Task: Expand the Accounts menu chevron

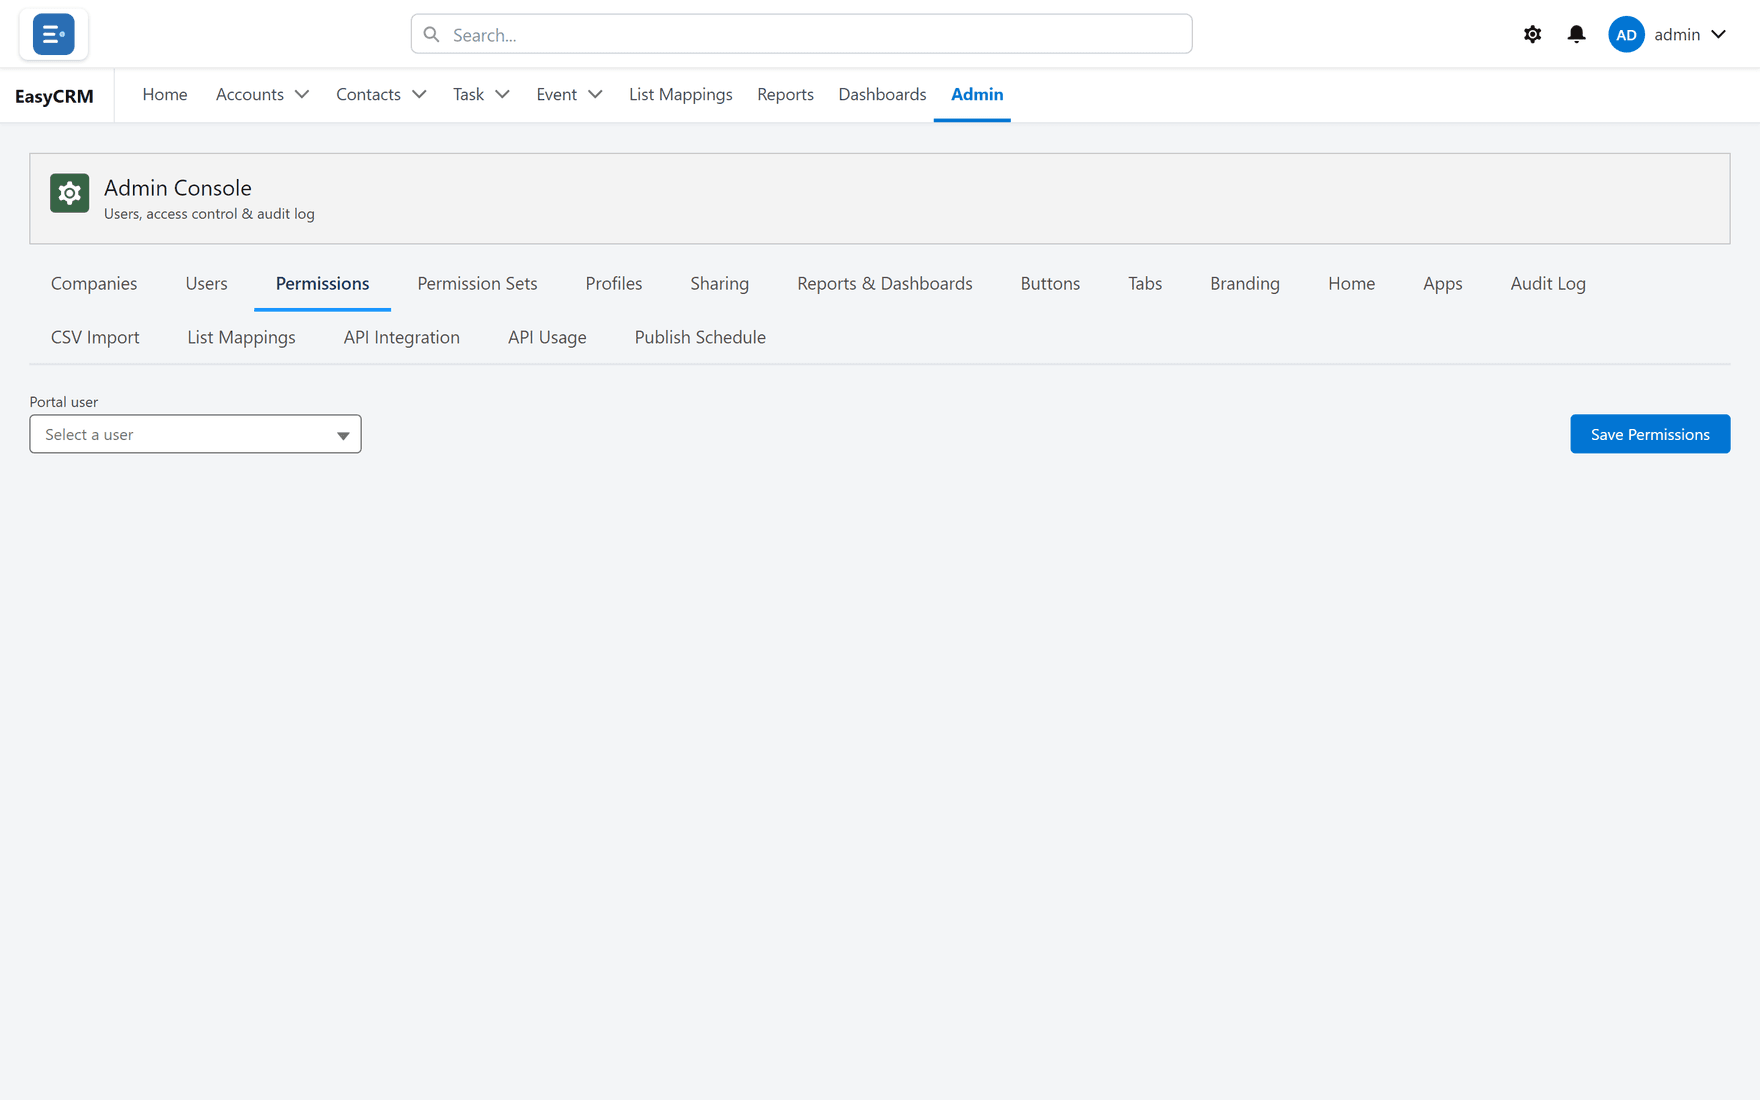Action: coord(301,94)
